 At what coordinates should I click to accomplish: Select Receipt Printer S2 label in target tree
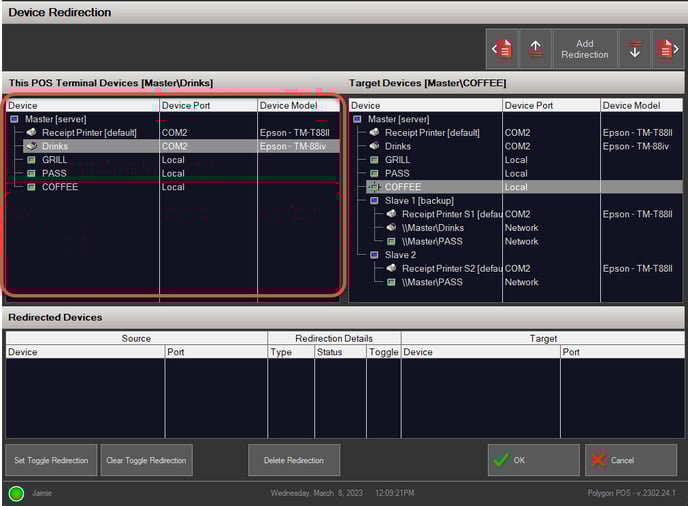click(x=452, y=269)
